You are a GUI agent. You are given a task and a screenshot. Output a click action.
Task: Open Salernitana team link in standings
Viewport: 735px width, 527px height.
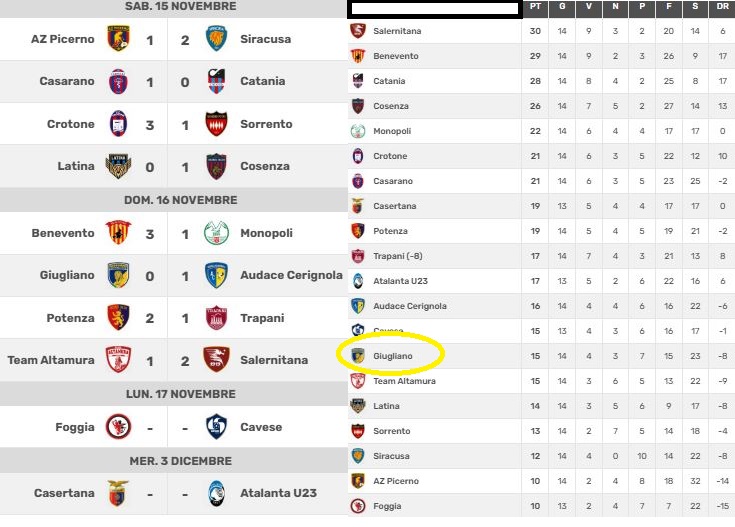click(397, 31)
